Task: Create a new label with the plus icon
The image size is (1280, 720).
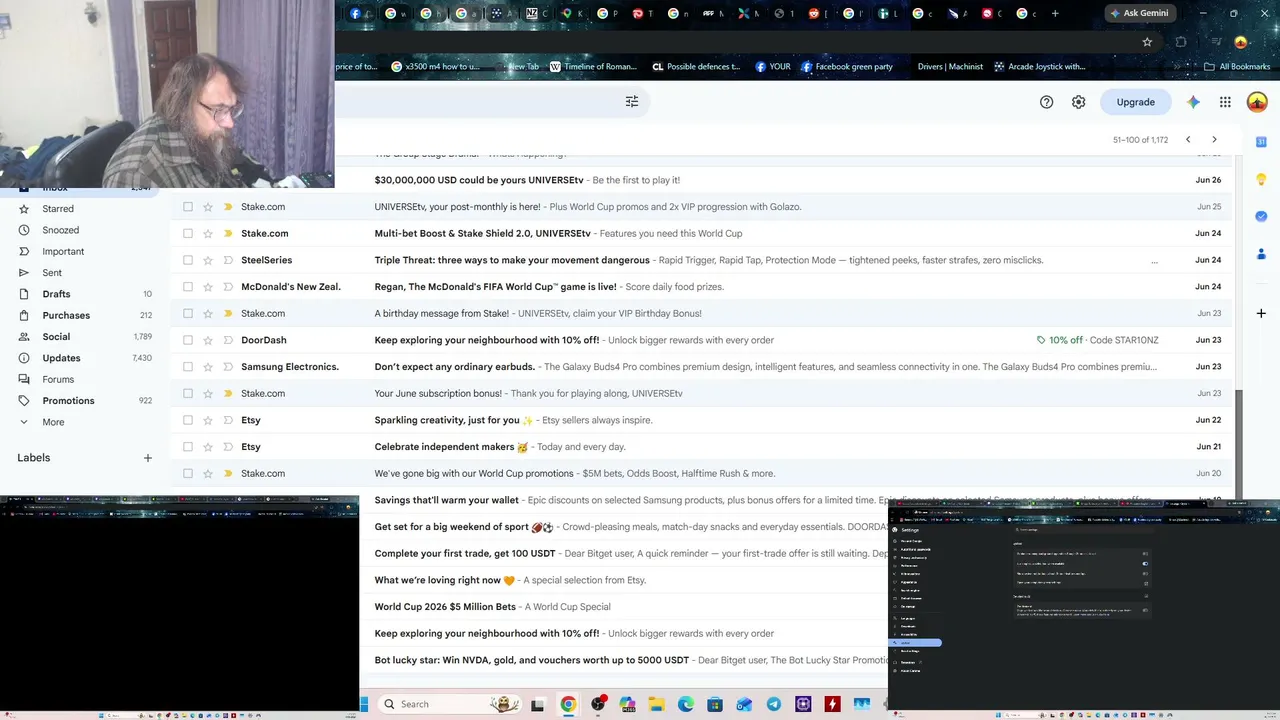Action: pyautogui.click(x=147, y=458)
